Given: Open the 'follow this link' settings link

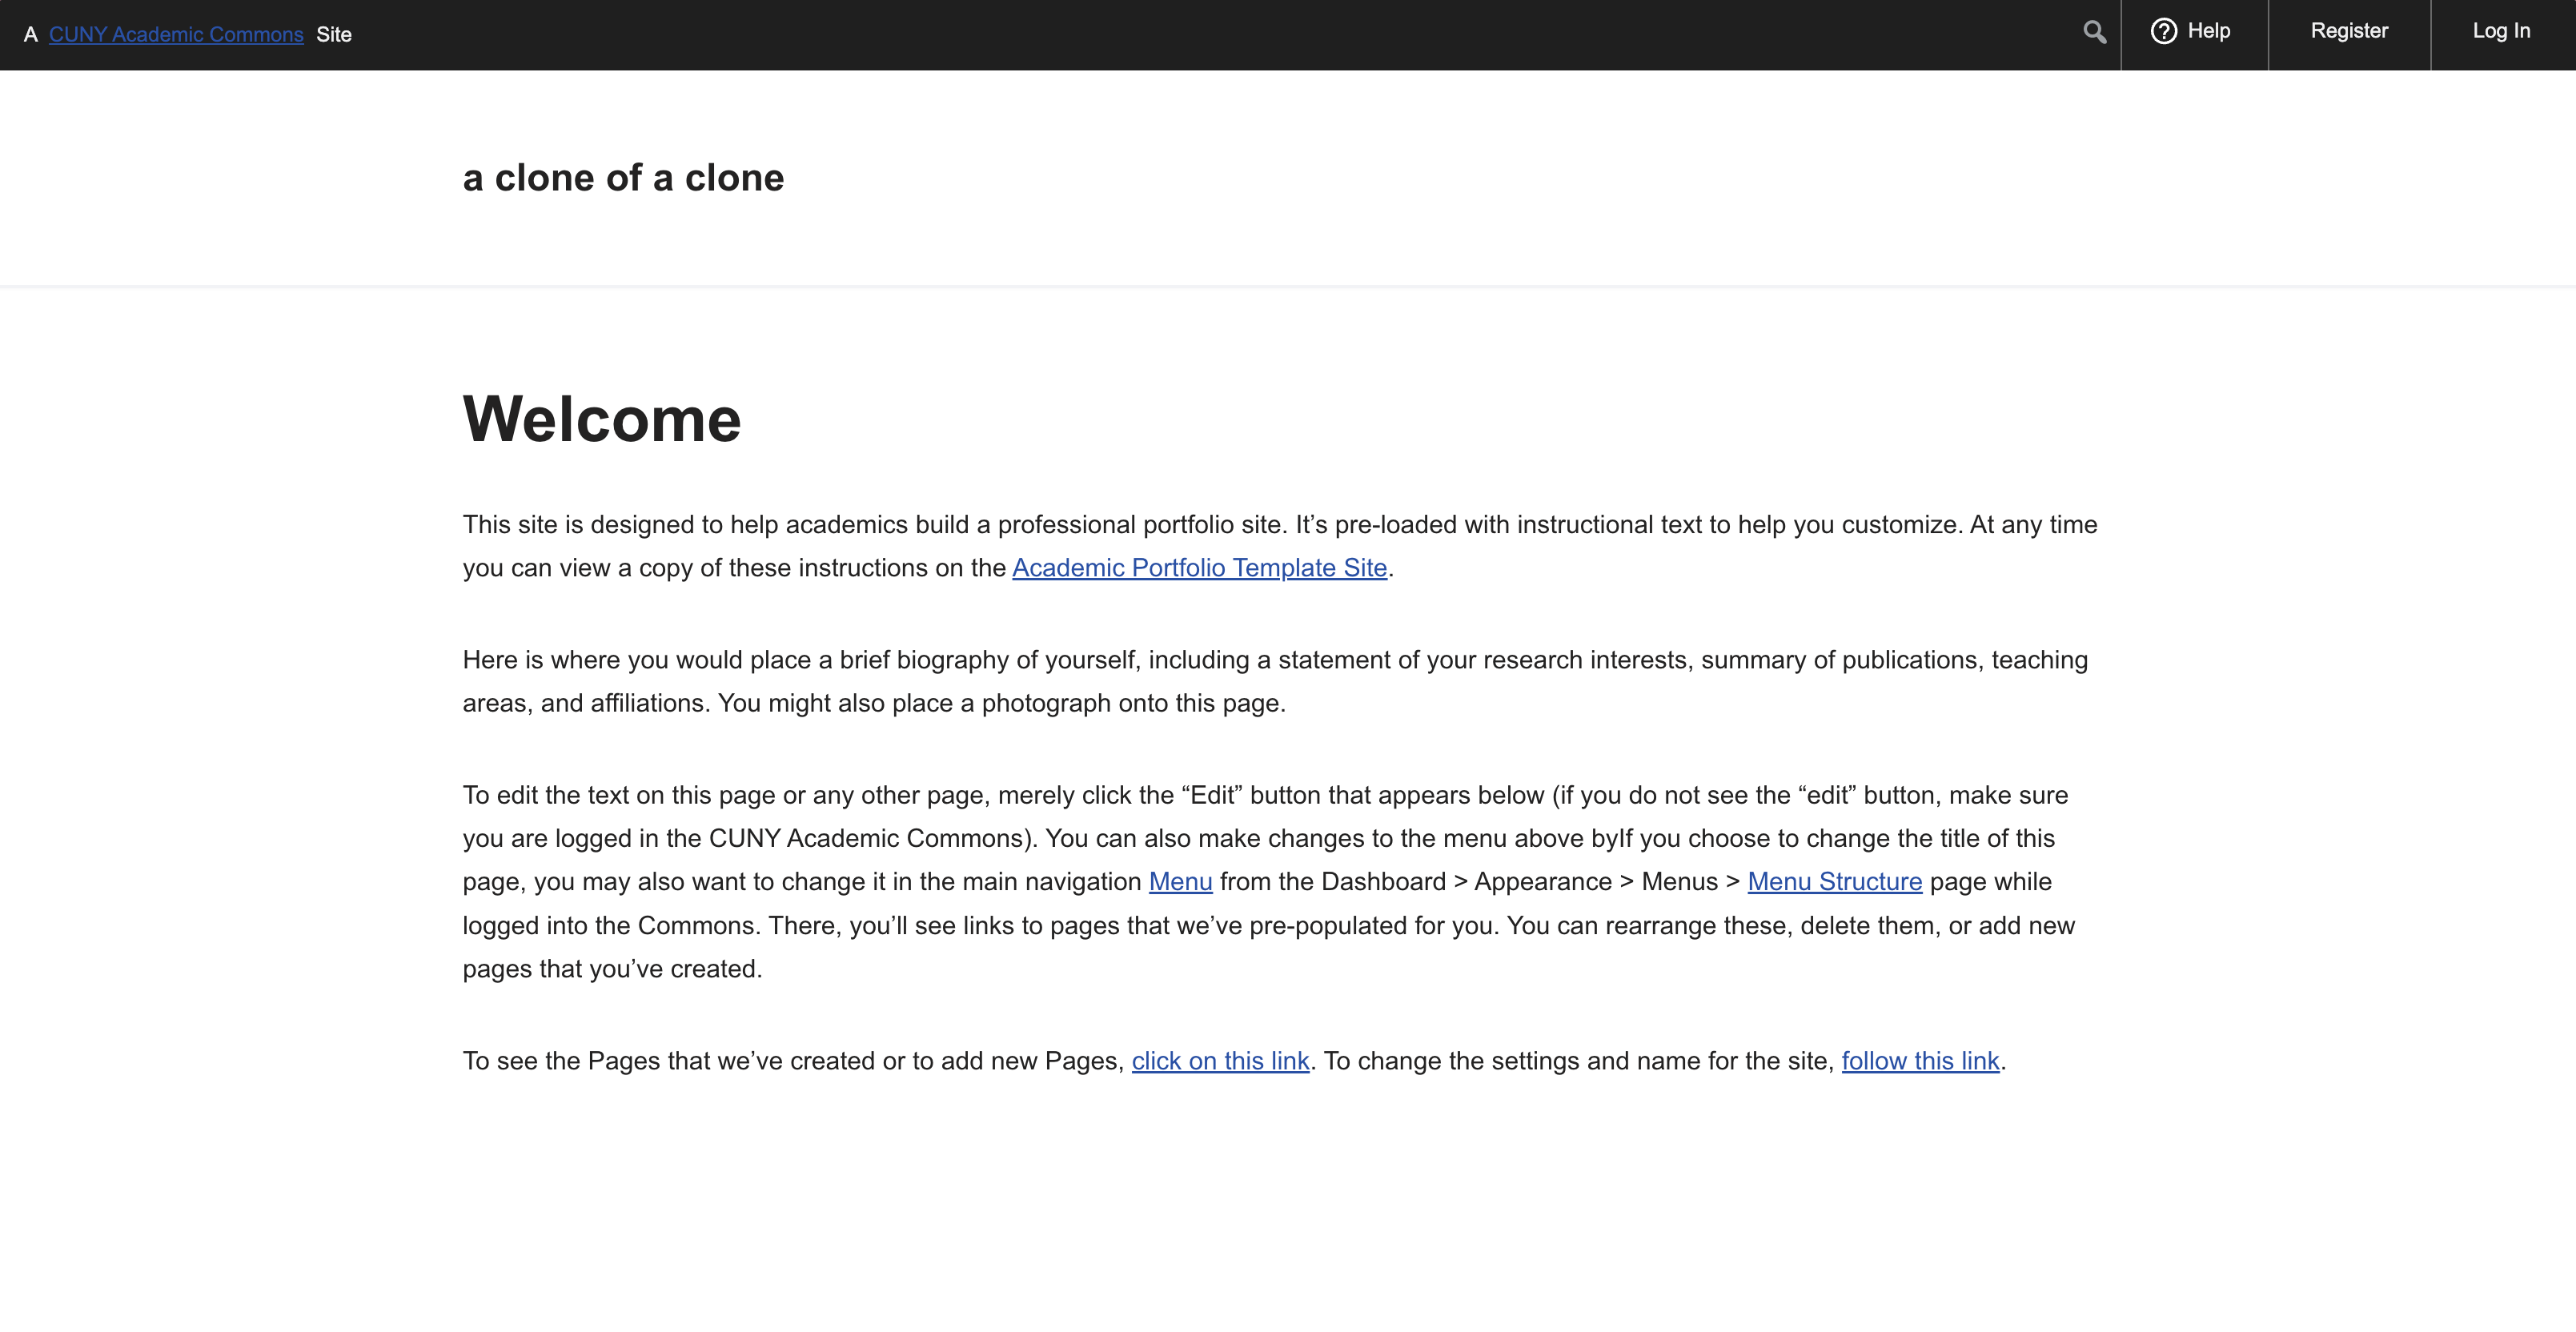Looking at the screenshot, I should pos(1919,1061).
